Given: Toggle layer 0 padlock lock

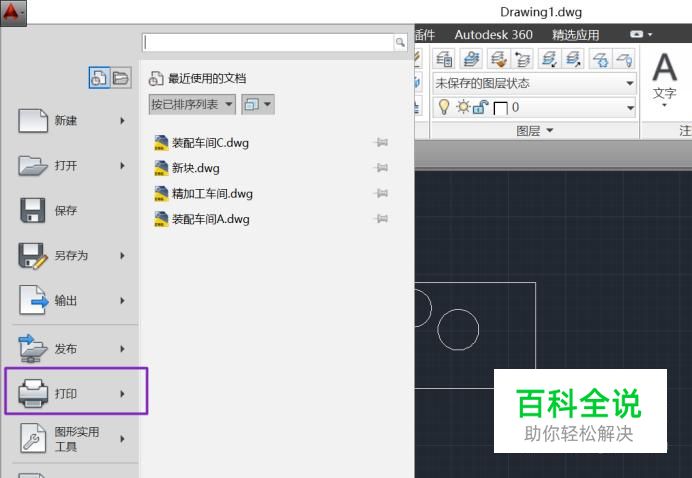Looking at the screenshot, I should click(x=480, y=107).
